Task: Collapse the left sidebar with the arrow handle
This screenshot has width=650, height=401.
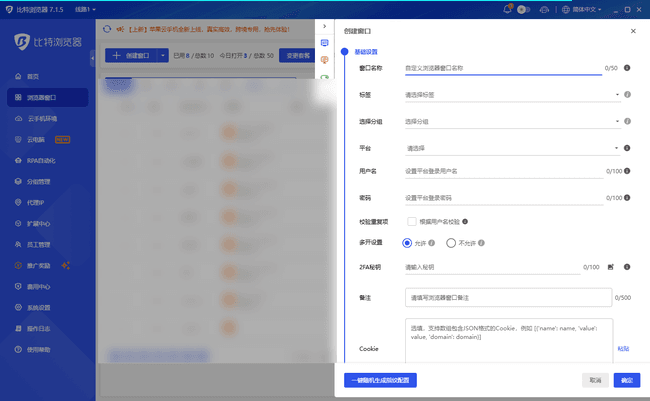Action: [92, 58]
